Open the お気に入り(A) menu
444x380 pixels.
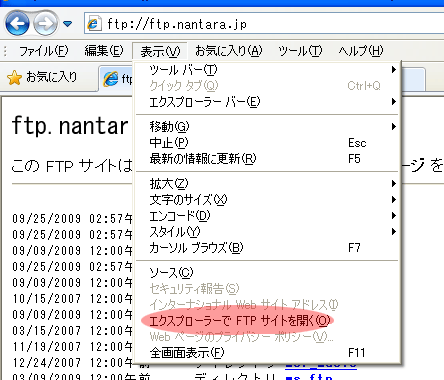click(229, 51)
